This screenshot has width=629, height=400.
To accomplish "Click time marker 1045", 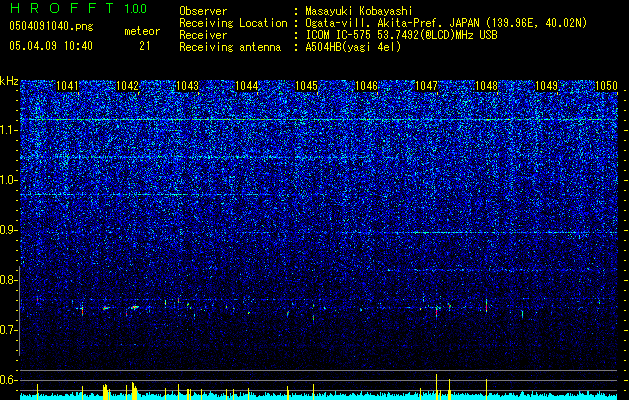I will [306, 86].
